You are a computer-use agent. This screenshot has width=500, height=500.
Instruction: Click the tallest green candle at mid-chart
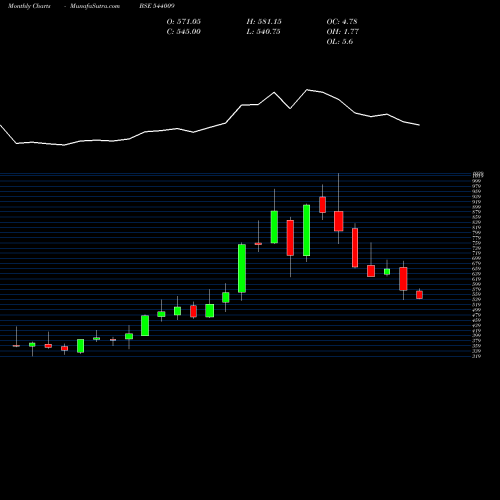click(242, 268)
